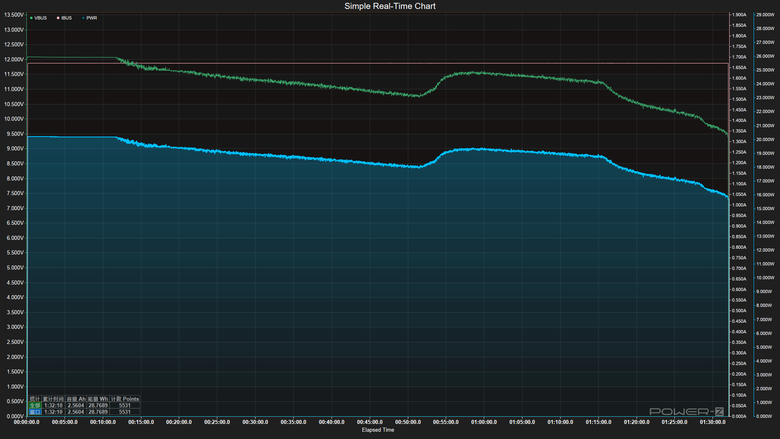
Task: Click the 统计 header in the stats table
Action: [35, 399]
